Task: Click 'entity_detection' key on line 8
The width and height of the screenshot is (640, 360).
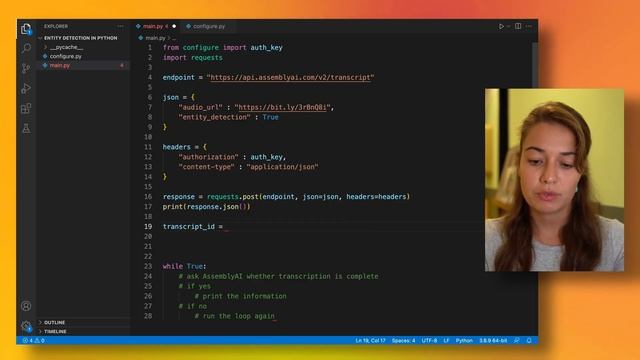Action: coord(214,117)
